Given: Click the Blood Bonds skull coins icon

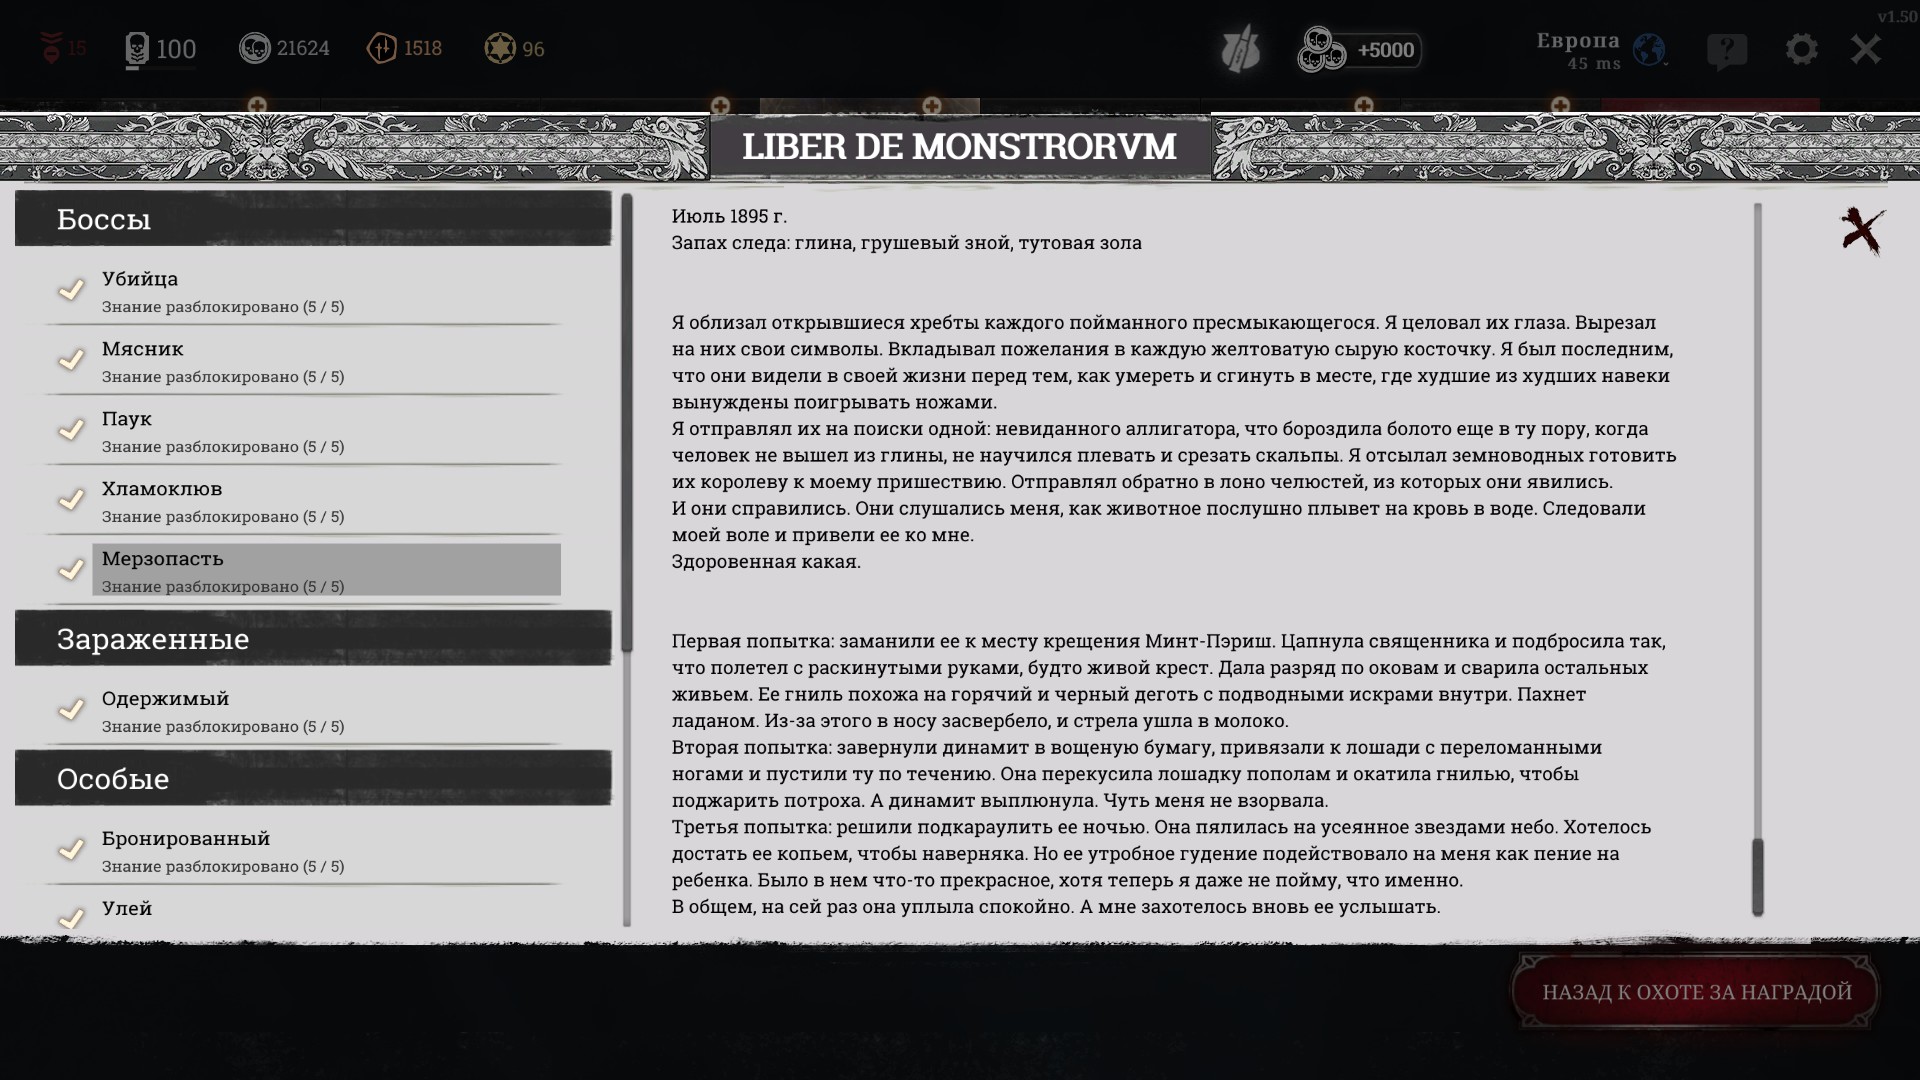Looking at the screenshot, I should (x=1322, y=50).
